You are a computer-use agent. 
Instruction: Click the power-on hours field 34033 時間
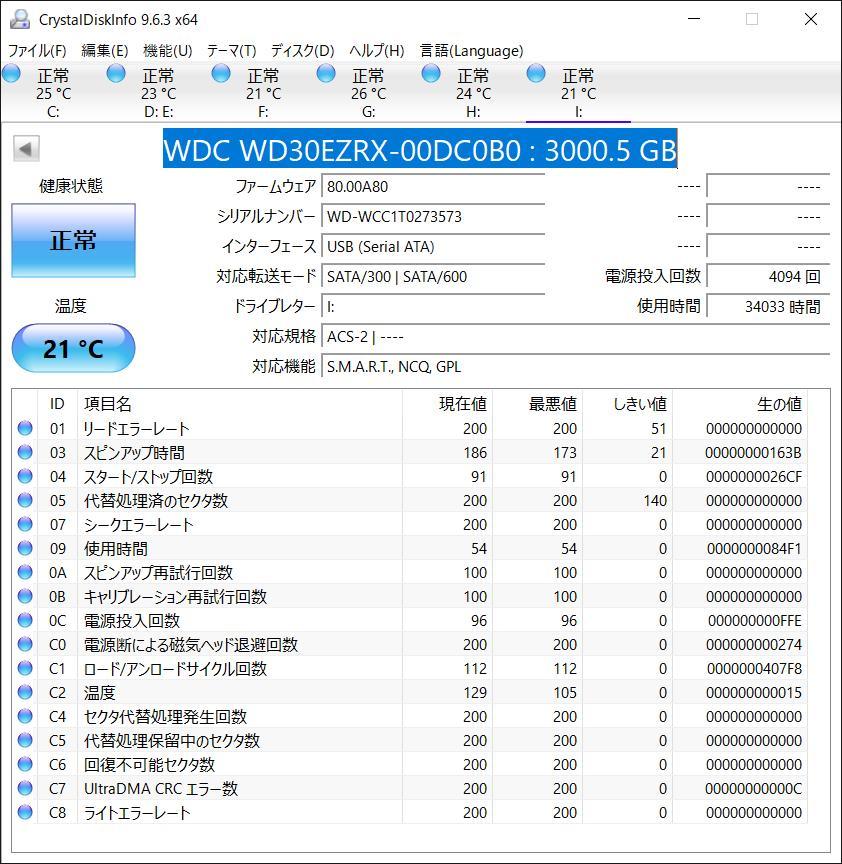[x=768, y=306]
